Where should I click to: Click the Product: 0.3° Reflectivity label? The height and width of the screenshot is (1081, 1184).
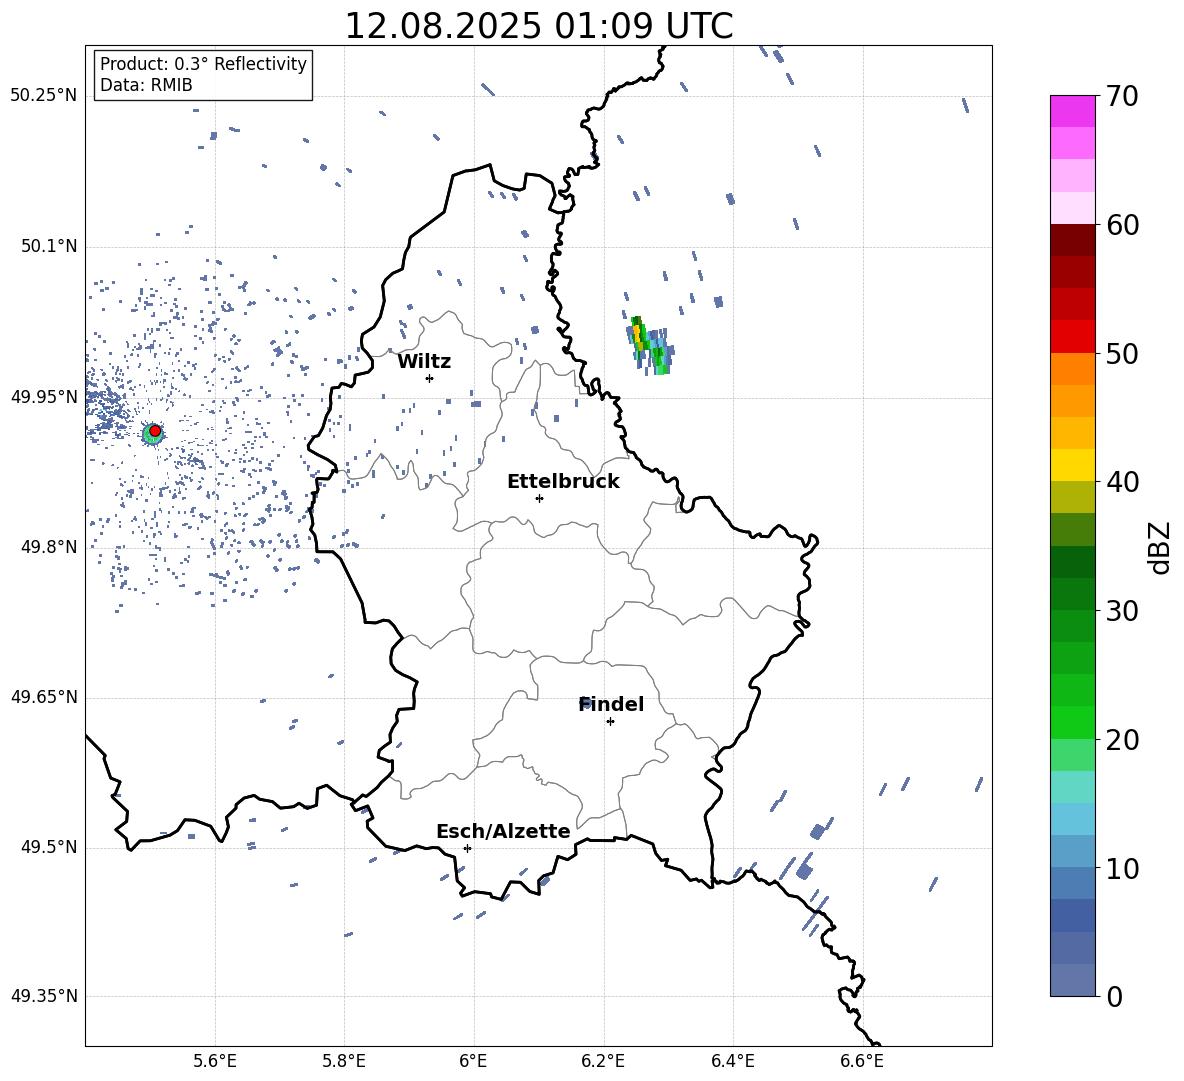click(203, 63)
